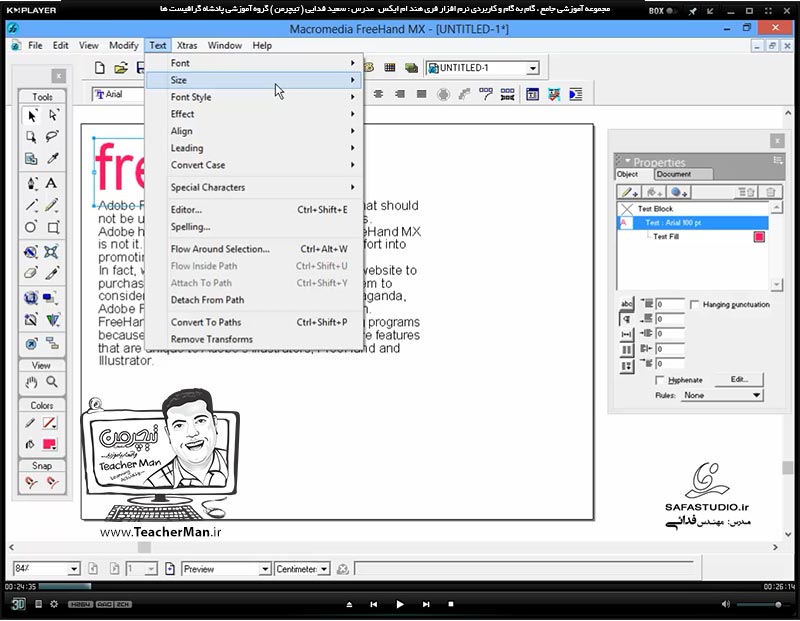Click the align center icon in text toolbar

pos(378,94)
